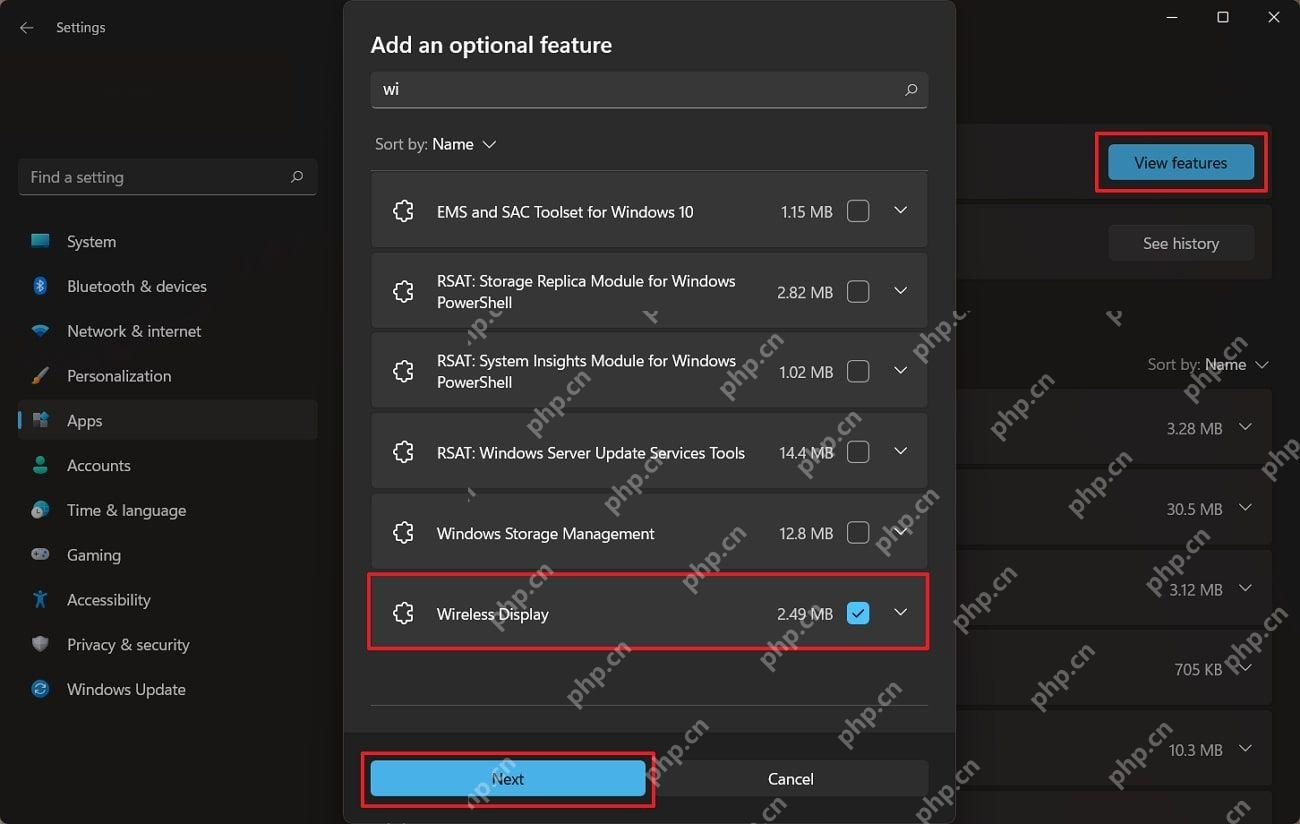The image size is (1300, 824).
Task: Click the Find a setting search field
Action: tap(168, 177)
